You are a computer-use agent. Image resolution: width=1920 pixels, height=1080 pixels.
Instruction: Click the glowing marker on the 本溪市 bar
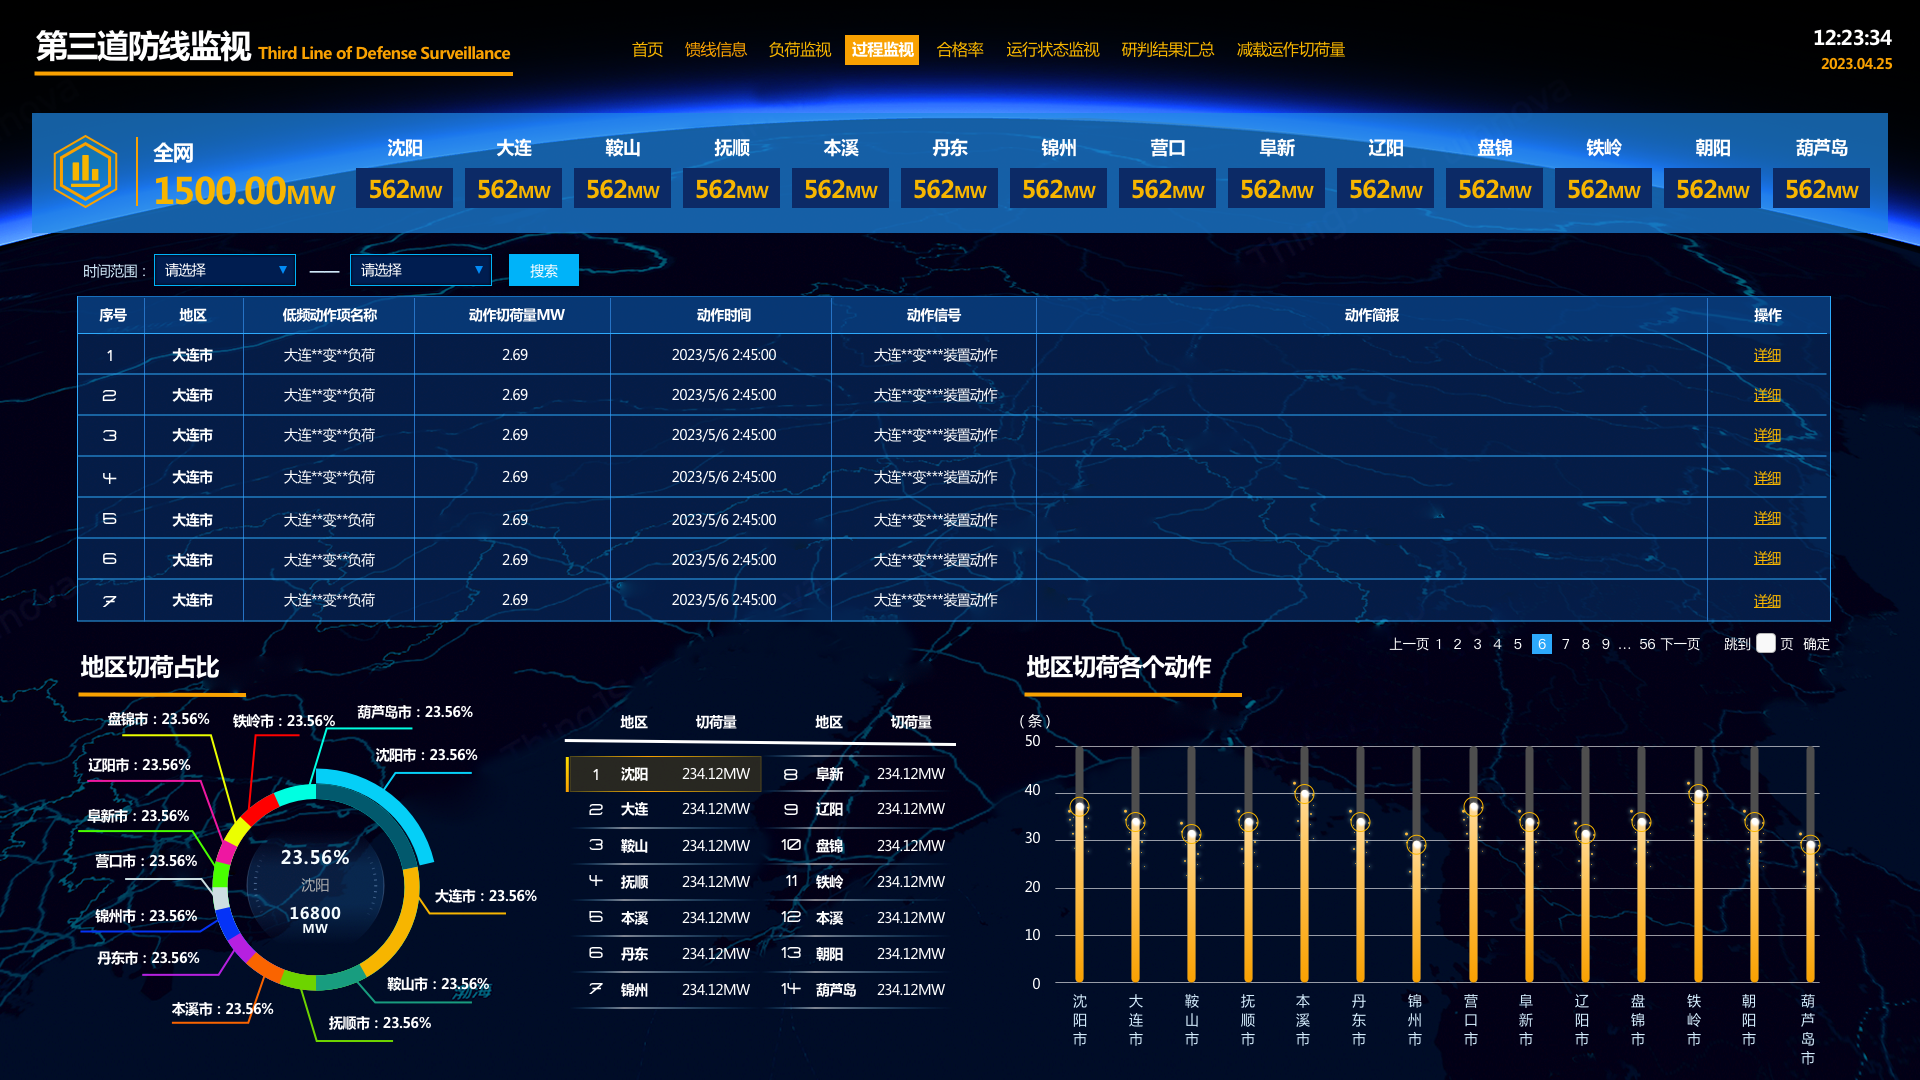1304,795
